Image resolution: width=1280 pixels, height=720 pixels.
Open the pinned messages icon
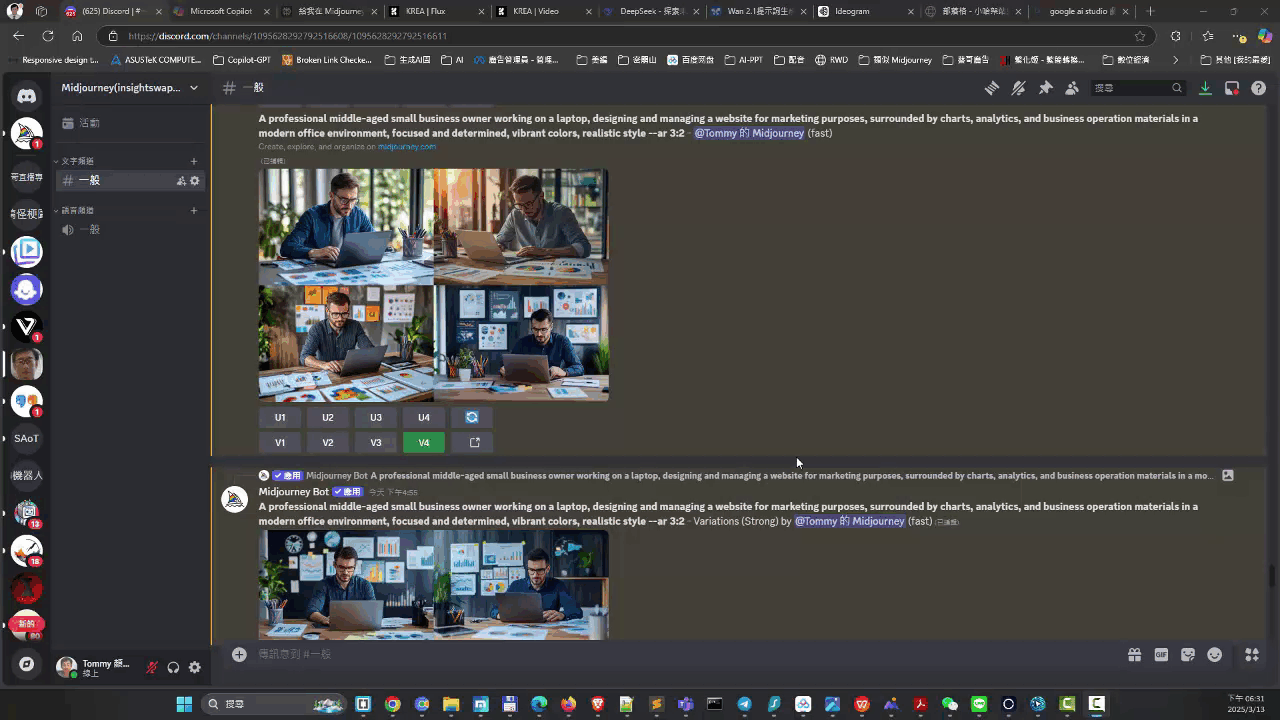(1045, 88)
